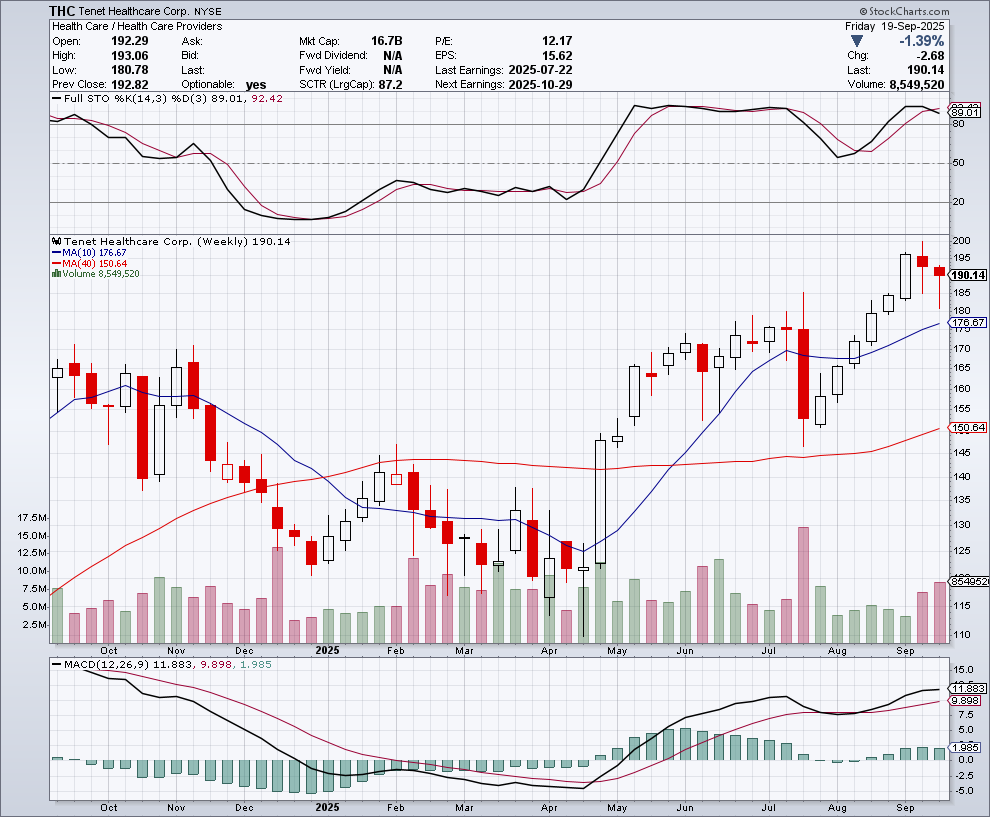Click the NYSE exchange label
This screenshot has height=817, width=990.
pos(208,11)
